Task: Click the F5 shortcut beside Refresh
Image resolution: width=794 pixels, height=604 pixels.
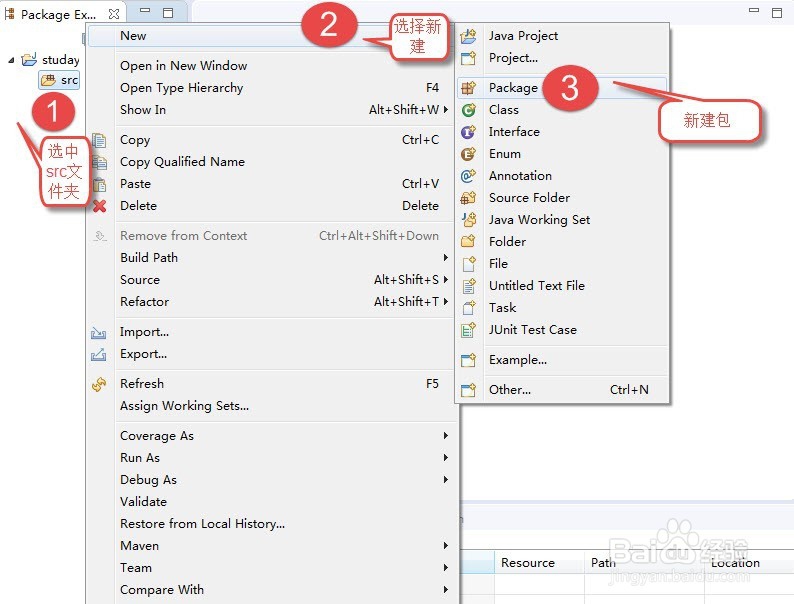Action: (432, 384)
